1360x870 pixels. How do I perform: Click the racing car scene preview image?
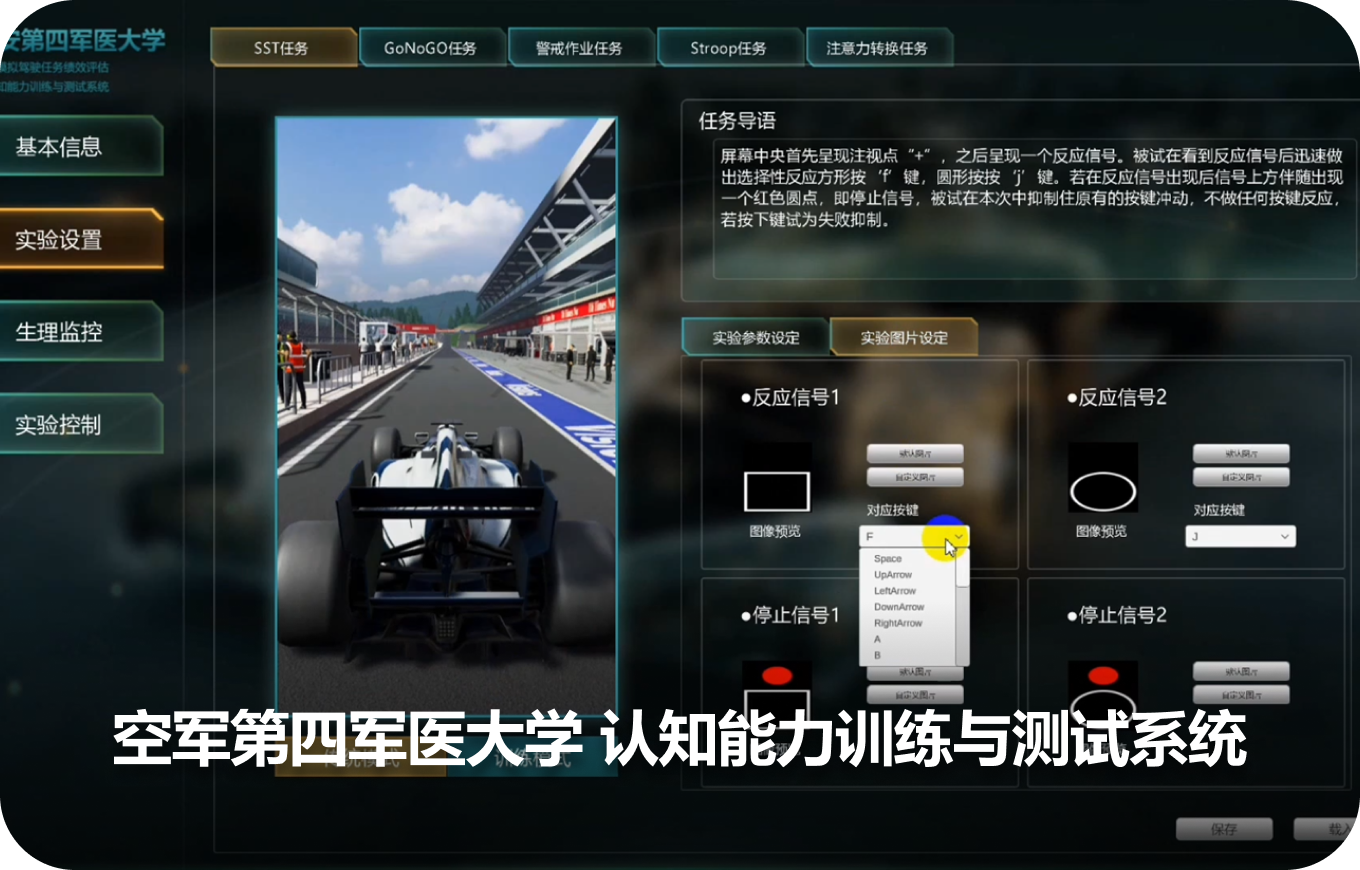446,410
